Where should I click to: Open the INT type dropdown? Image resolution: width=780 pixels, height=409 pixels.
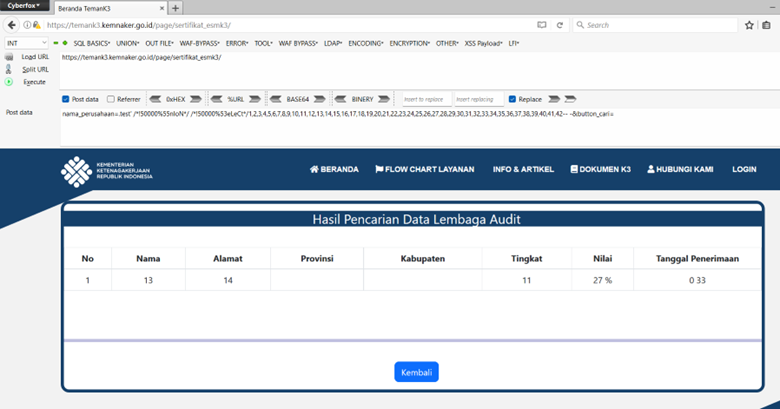(x=26, y=43)
